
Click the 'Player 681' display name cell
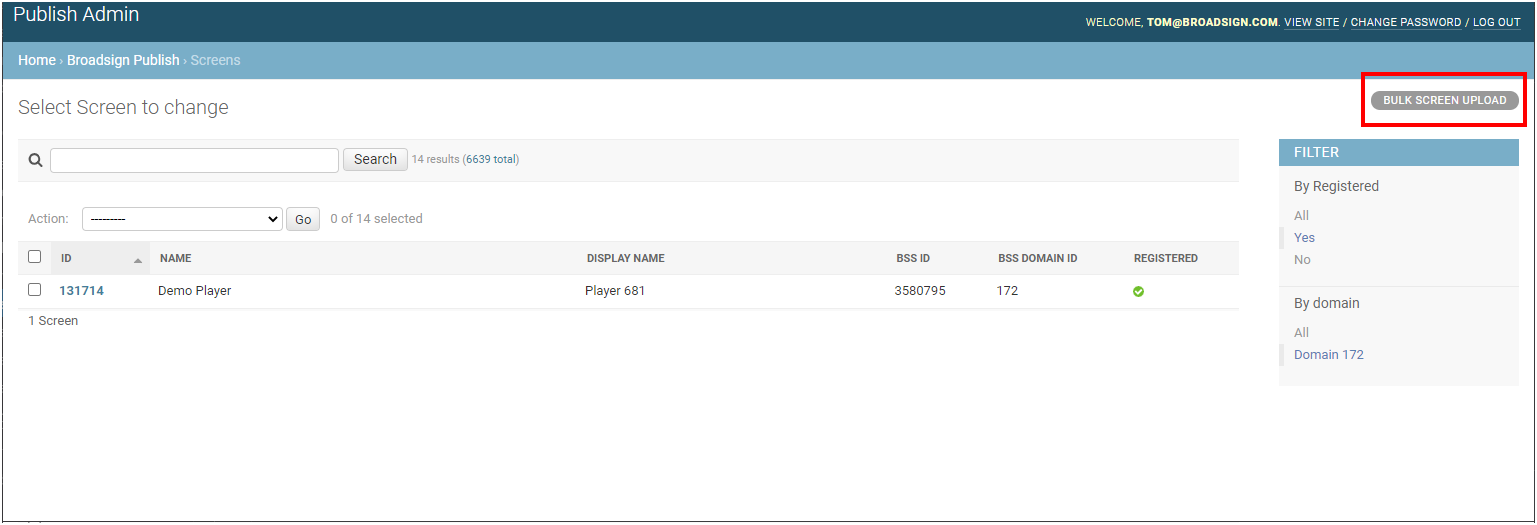[x=617, y=291]
